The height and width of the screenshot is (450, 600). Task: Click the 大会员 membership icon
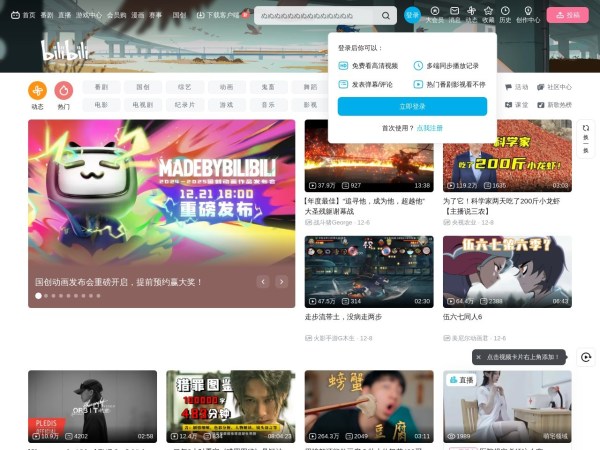(434, 14)
